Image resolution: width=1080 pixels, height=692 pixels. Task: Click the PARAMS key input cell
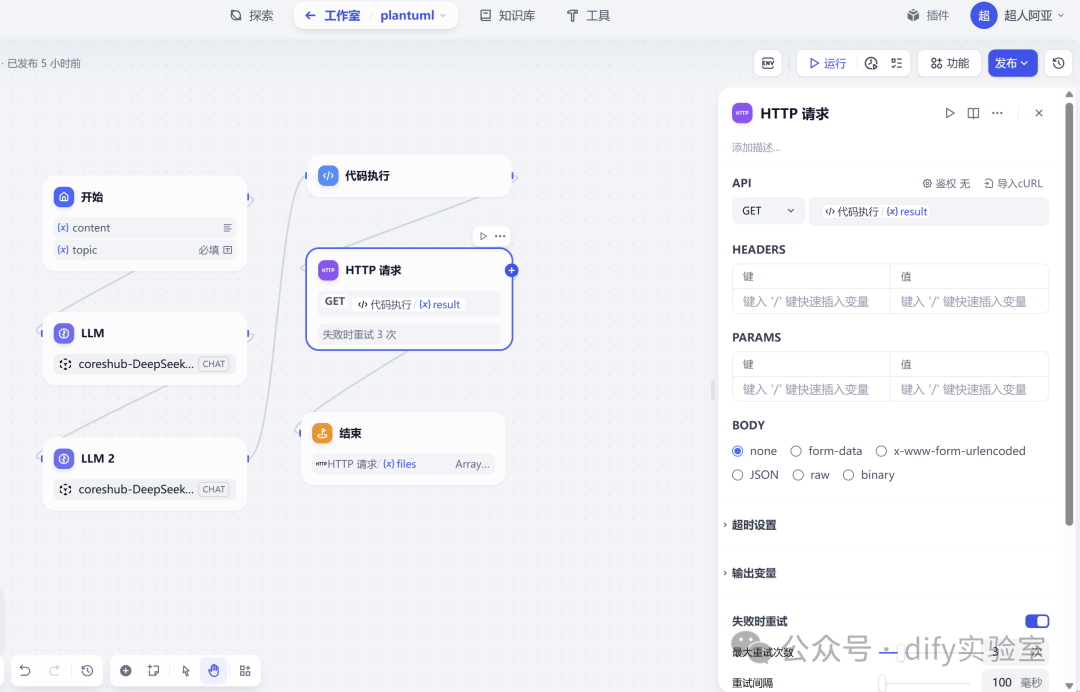[811, 389]
